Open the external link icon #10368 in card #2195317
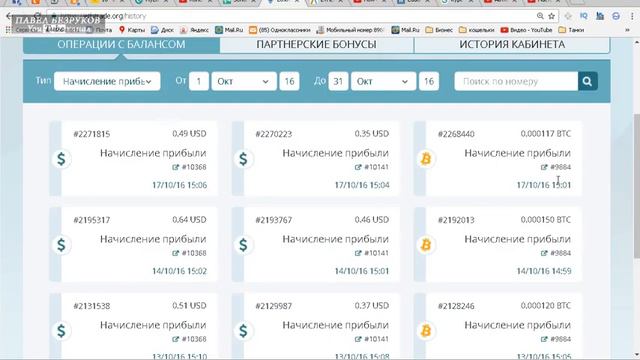The image size is (640, 360). click(x=176, y=253)
